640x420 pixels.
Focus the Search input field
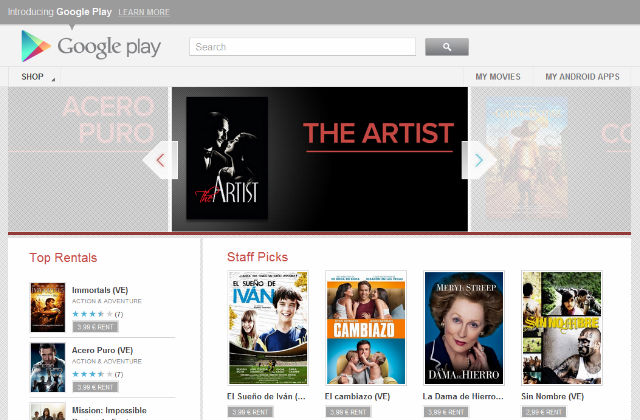tap(302, 47)
